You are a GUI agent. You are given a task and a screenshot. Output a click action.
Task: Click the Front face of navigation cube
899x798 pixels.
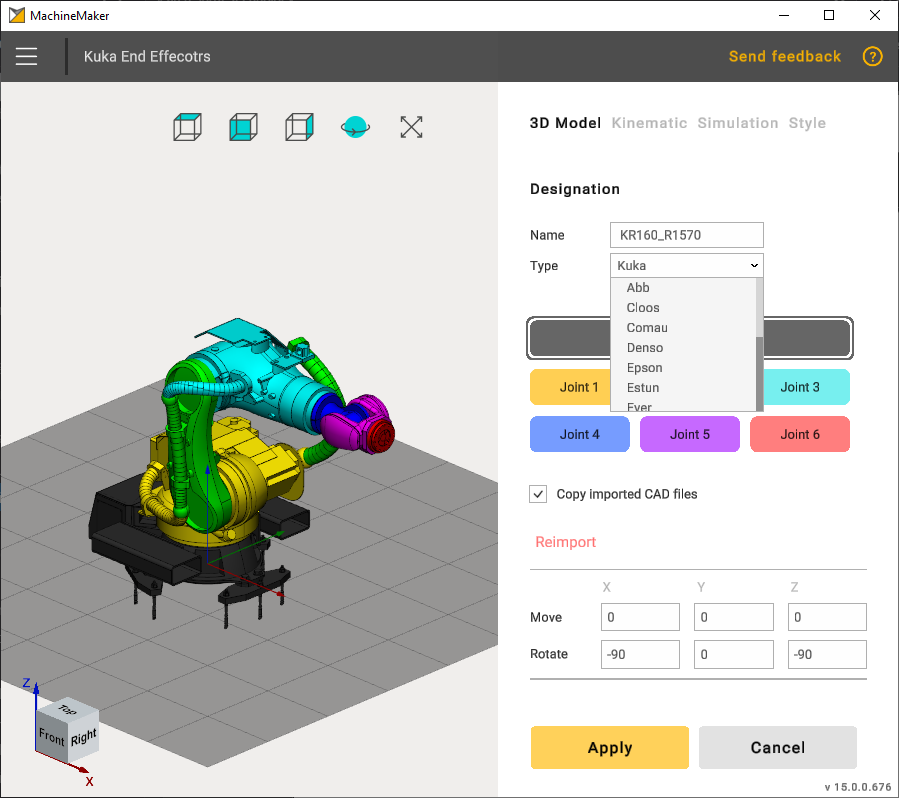tap(51, 739)
